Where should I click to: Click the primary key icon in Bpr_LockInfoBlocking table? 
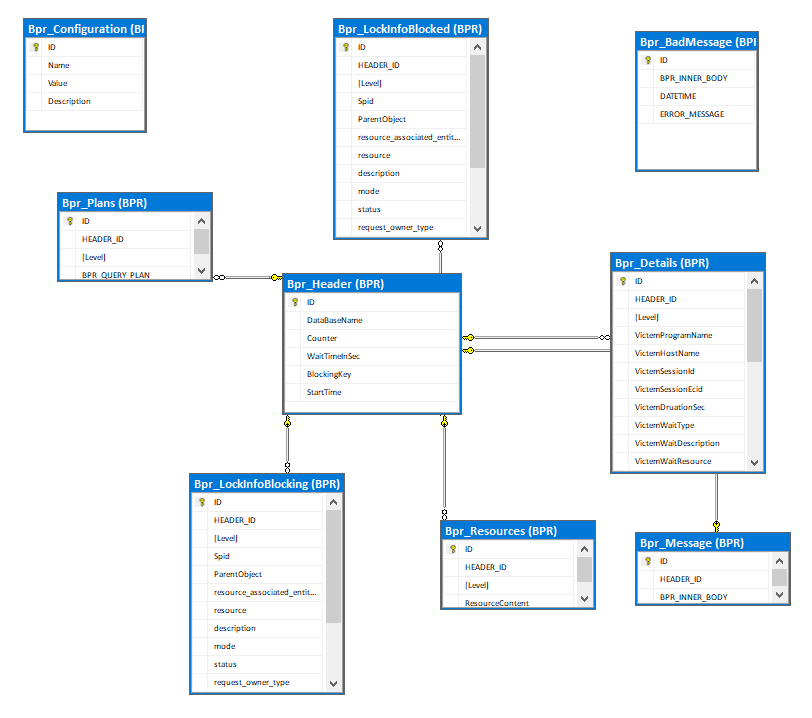coord(202,502)
